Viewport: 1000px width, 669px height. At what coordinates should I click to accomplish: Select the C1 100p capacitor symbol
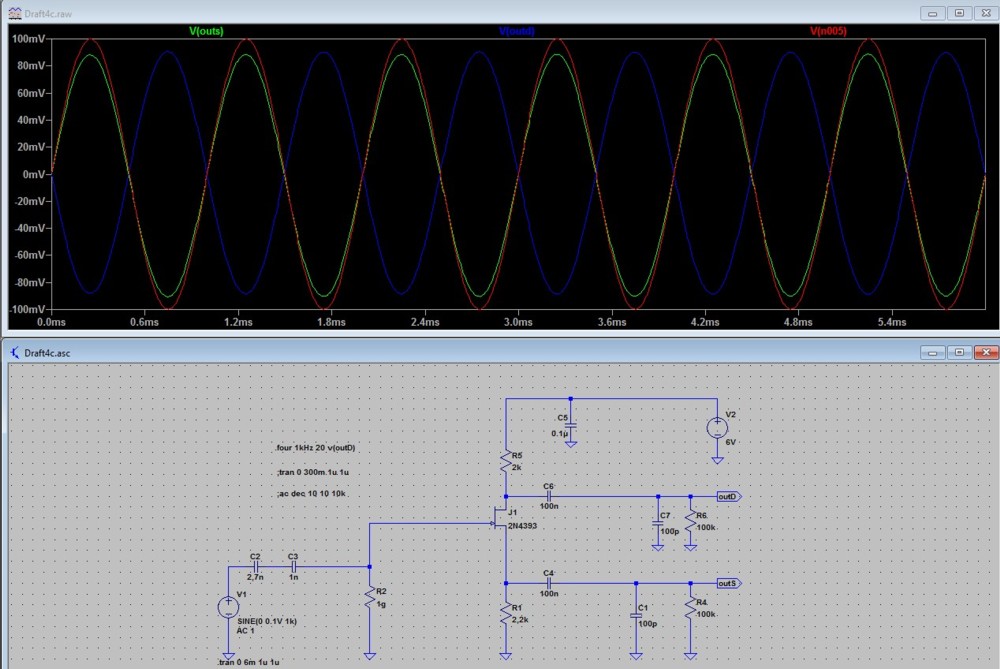pos(635,616)
